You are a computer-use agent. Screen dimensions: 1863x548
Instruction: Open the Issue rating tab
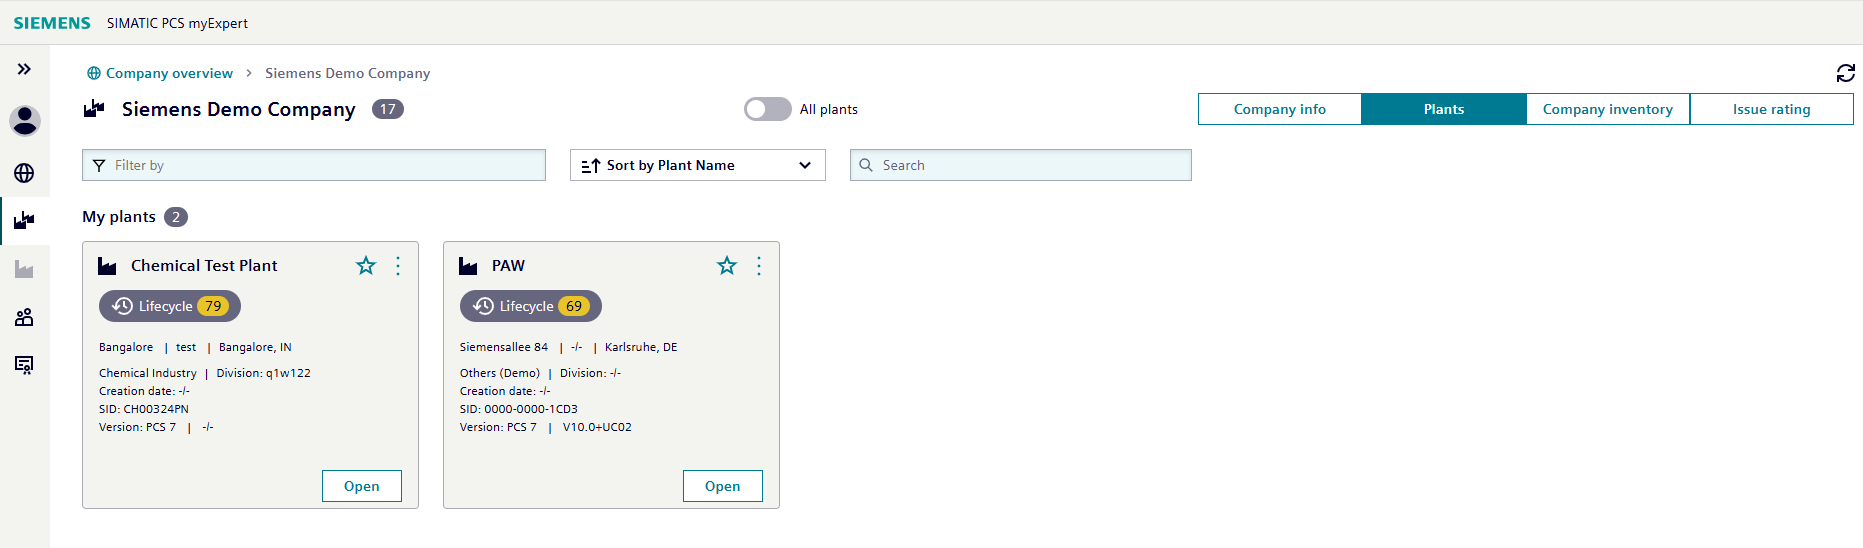point(1771,109)
